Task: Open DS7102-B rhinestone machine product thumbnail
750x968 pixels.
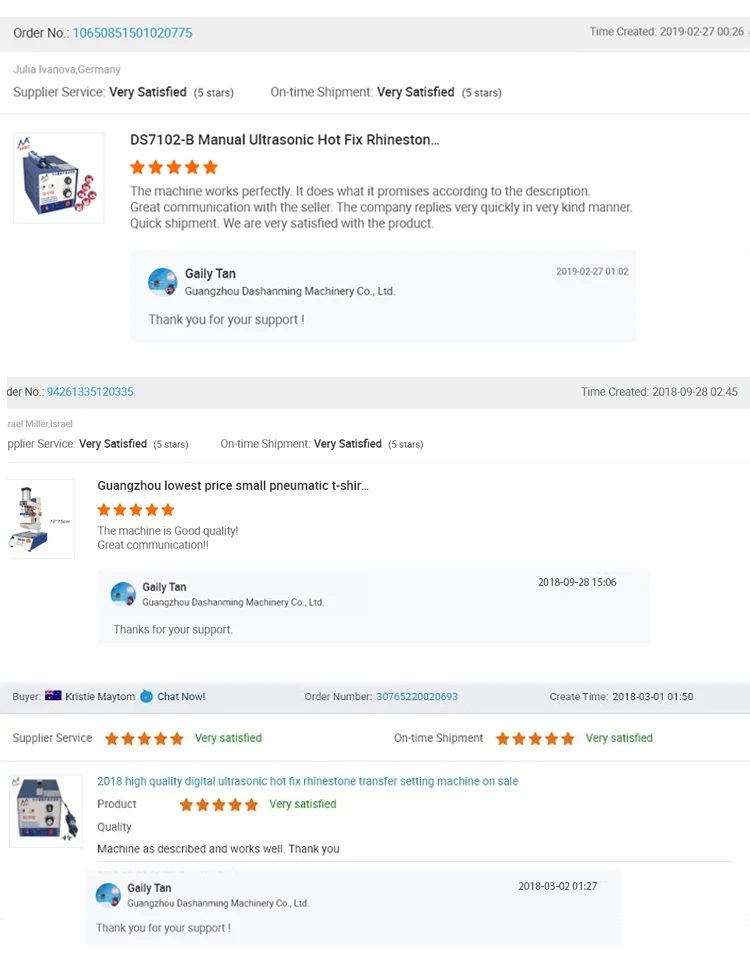Action: point(59,178)
